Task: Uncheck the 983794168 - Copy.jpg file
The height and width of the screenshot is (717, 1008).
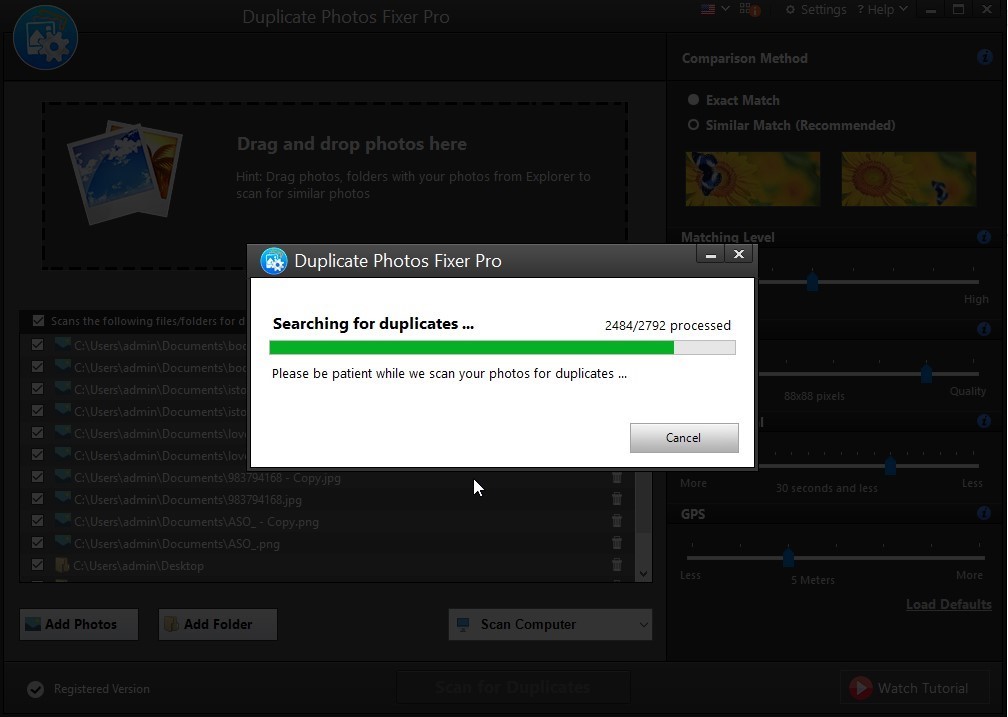Action: (x=37, y=477)
